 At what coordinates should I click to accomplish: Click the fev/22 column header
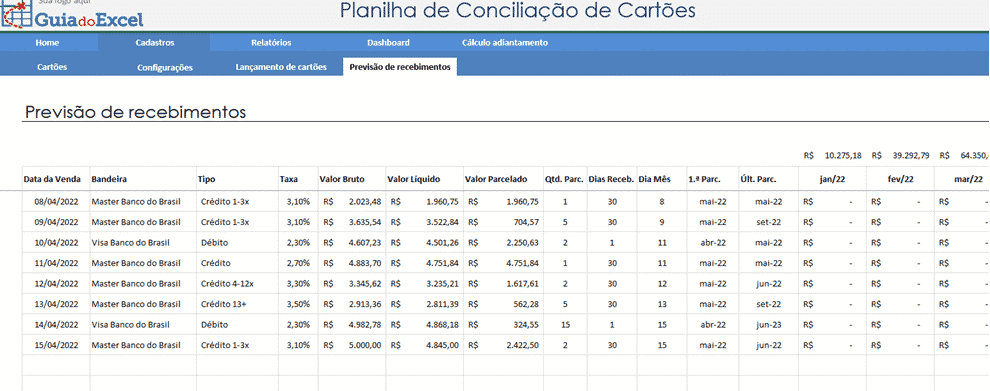click(900, 179)
